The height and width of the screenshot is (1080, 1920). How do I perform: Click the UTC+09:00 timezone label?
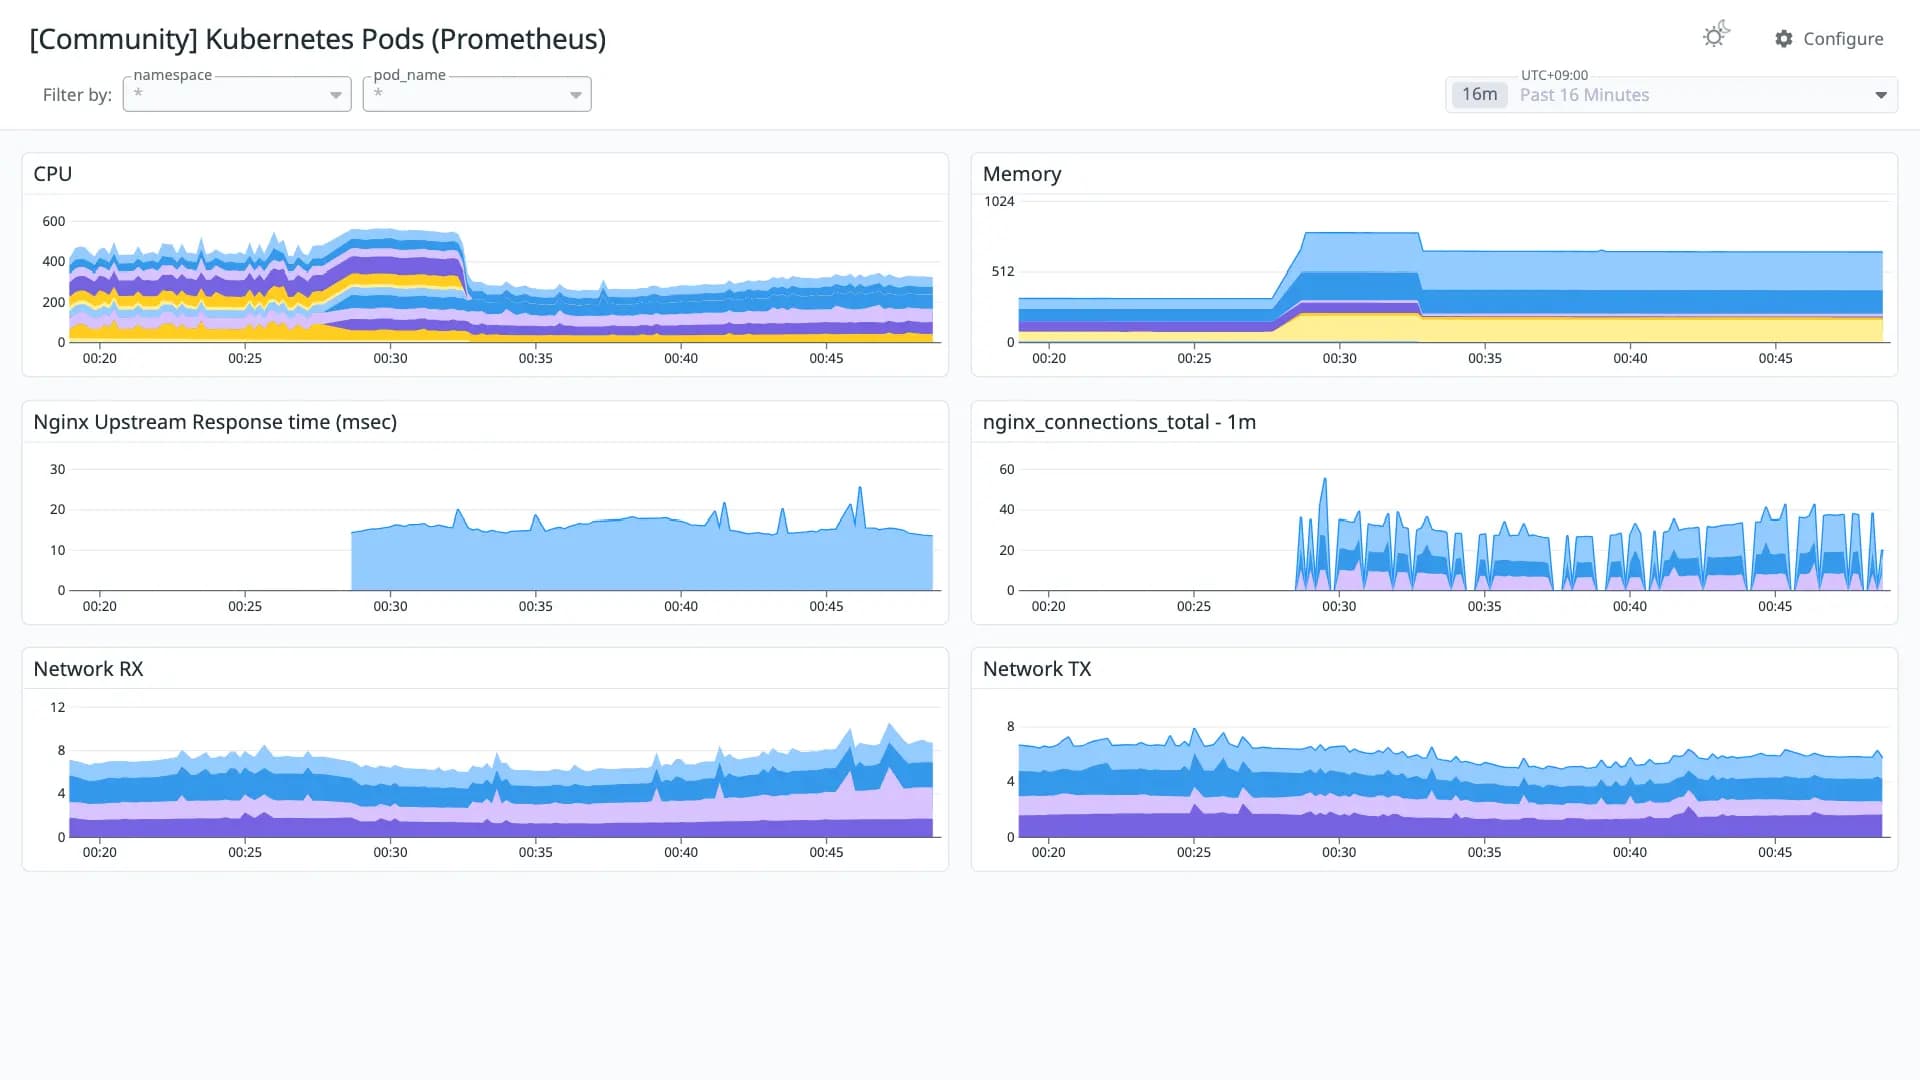(x=1554, y=75)
